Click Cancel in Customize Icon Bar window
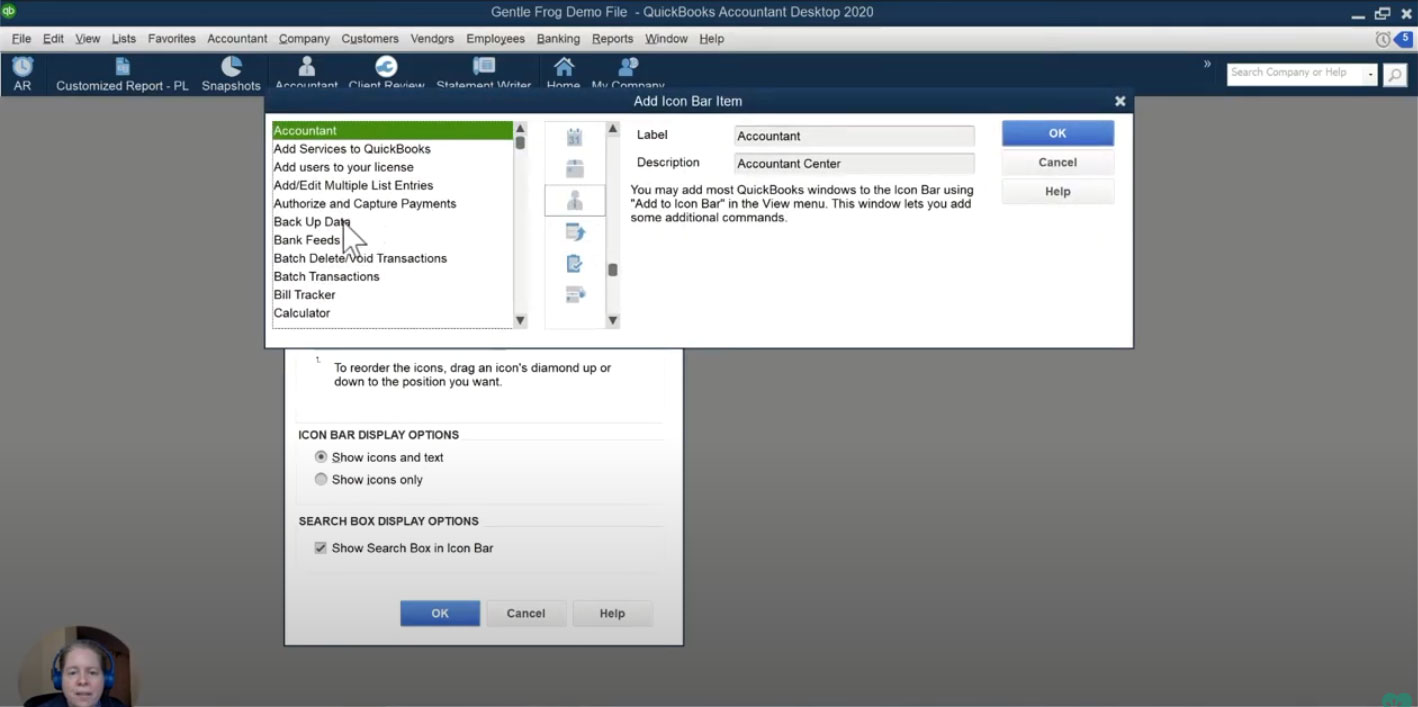This screenshot has width=1418, height=707. click(526, 613)
